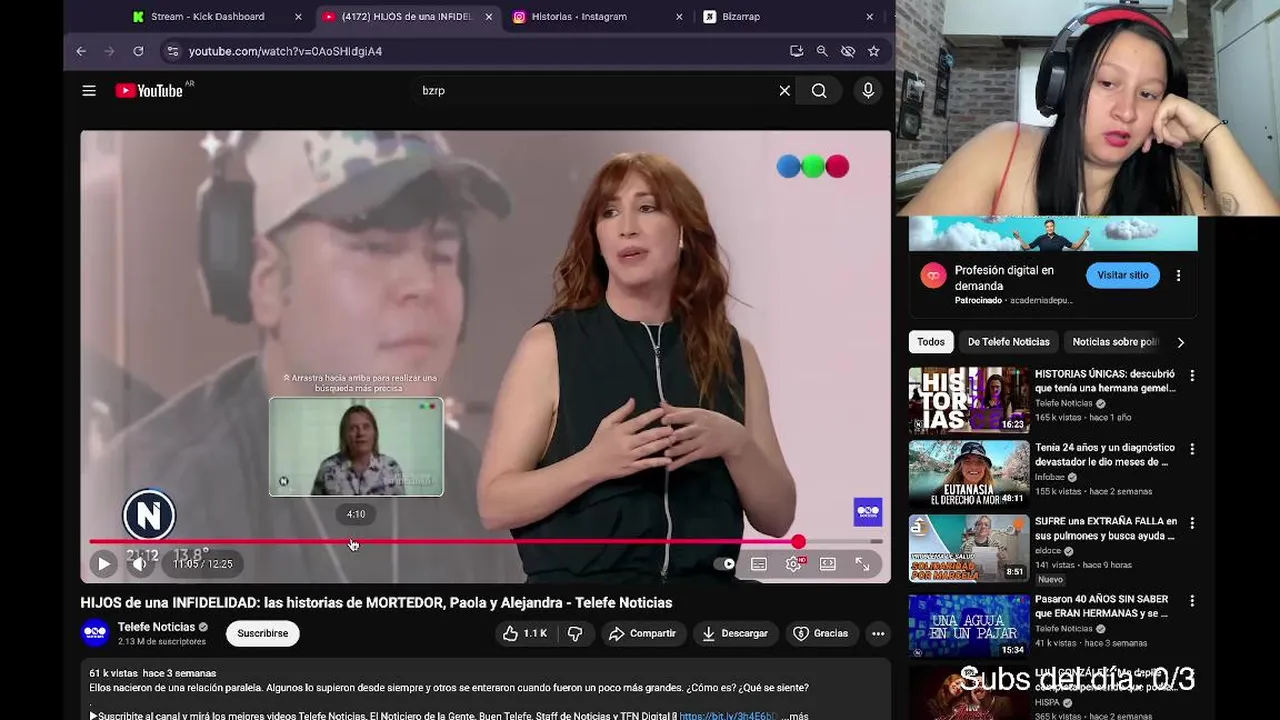Close the Kick Dashboard tab
Screen dimensions: 1280x720
click(298, 17)
